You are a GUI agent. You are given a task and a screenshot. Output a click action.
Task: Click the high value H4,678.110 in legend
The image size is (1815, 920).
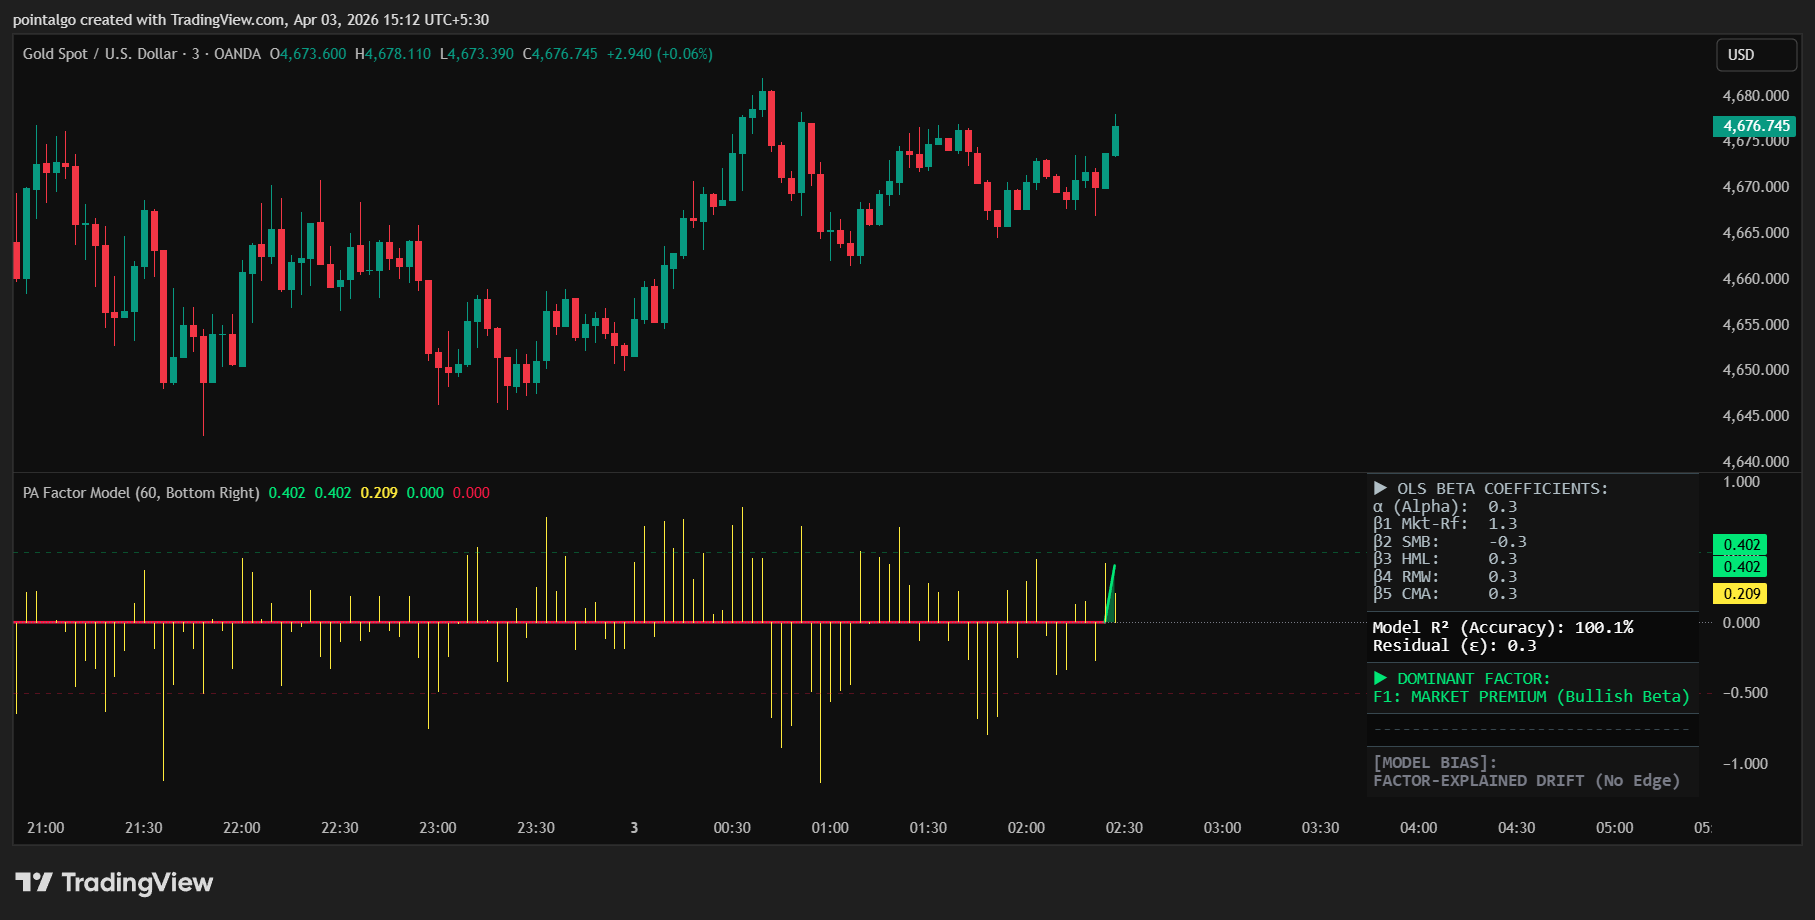coord(393,54)
